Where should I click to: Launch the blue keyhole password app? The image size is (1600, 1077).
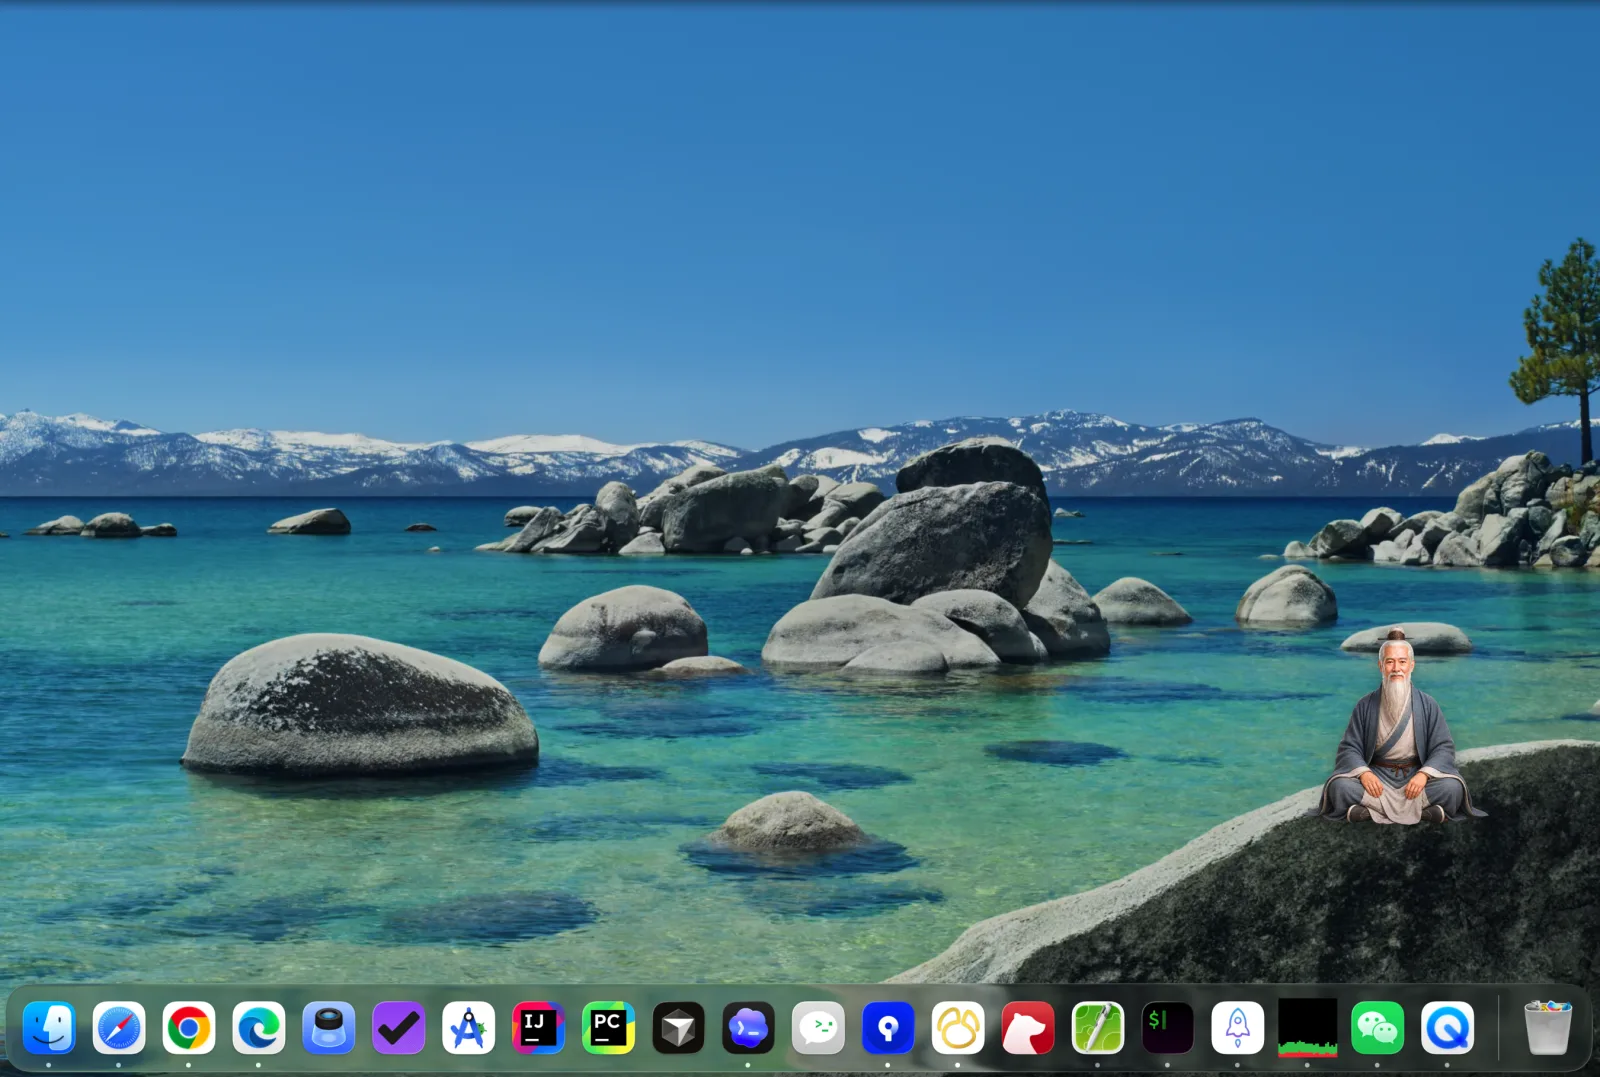[889, 1028]
